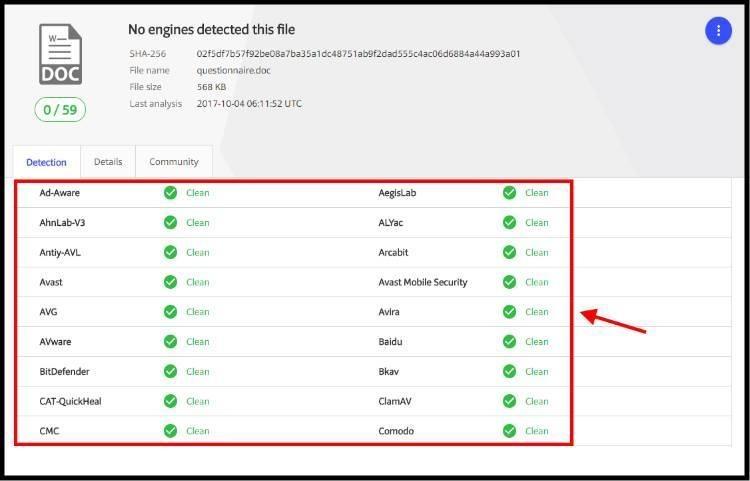Image resolution: width=750 pixels, height=481 pixels.
Task: Click the green check icon in the Avast row
Action: coord(170,282)
